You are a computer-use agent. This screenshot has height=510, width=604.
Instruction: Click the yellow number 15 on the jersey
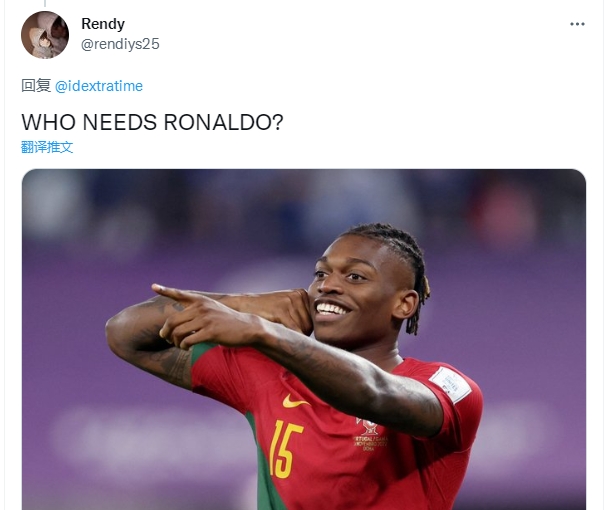click(x=285, y=449)
